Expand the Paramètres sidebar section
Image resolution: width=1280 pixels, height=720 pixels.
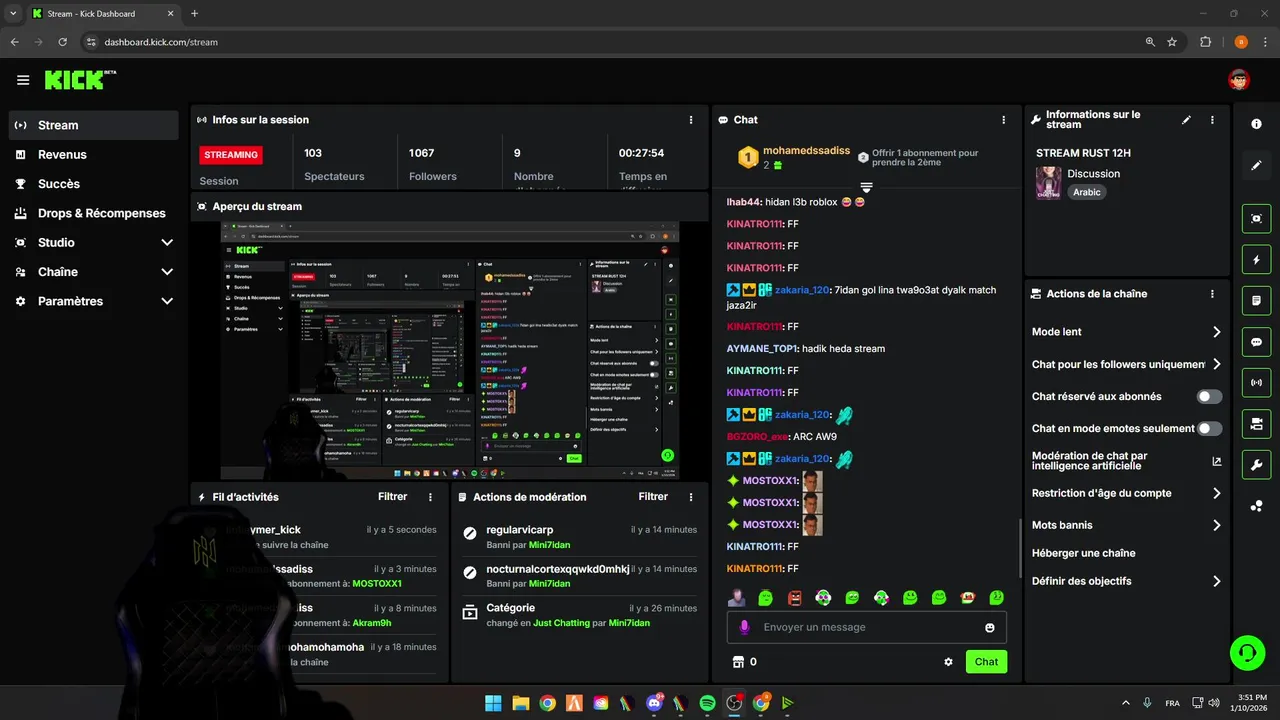pyautogui.click(x=94, y=301)
